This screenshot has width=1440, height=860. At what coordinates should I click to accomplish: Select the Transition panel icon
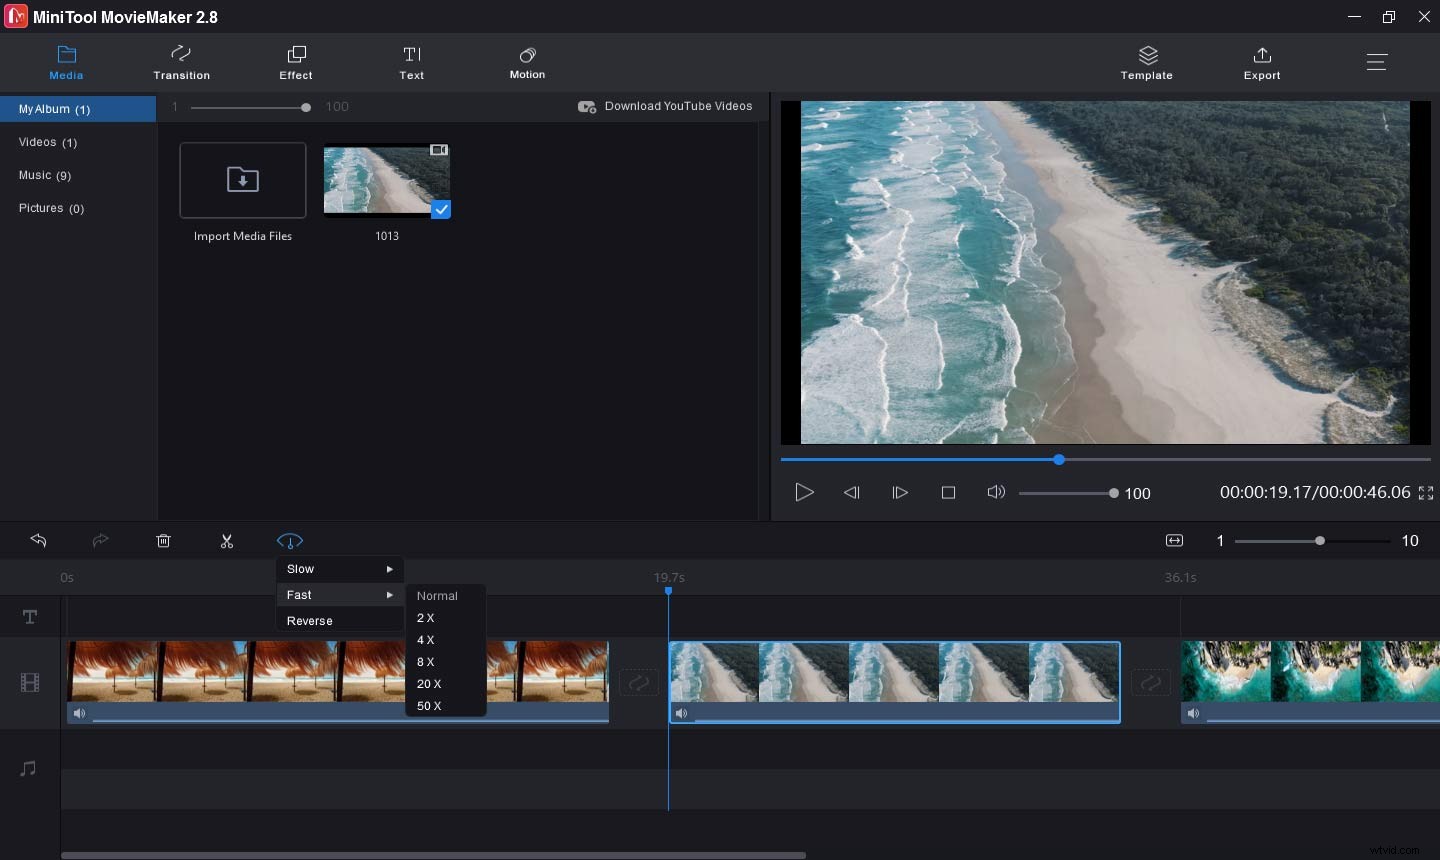(x=181, y=62)
